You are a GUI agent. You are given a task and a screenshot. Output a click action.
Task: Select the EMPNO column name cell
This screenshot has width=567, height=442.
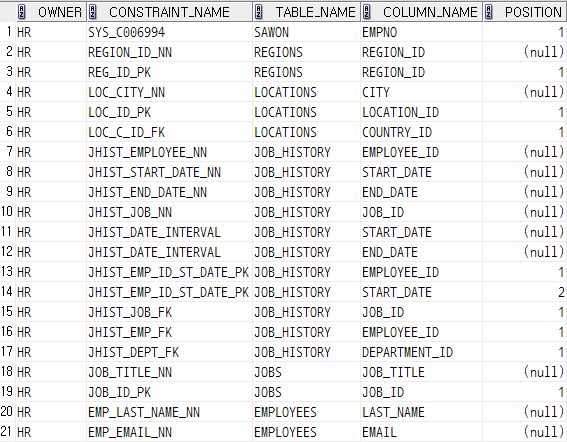tap(422, 32)
